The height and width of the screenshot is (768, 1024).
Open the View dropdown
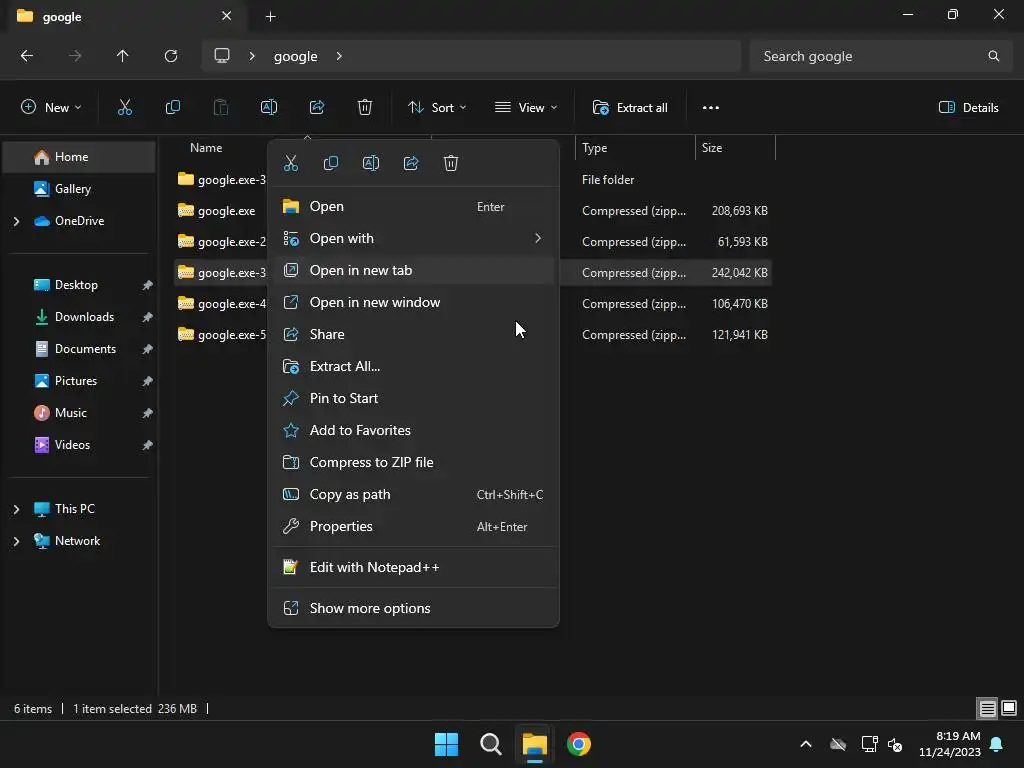click(x=526, y=108)
